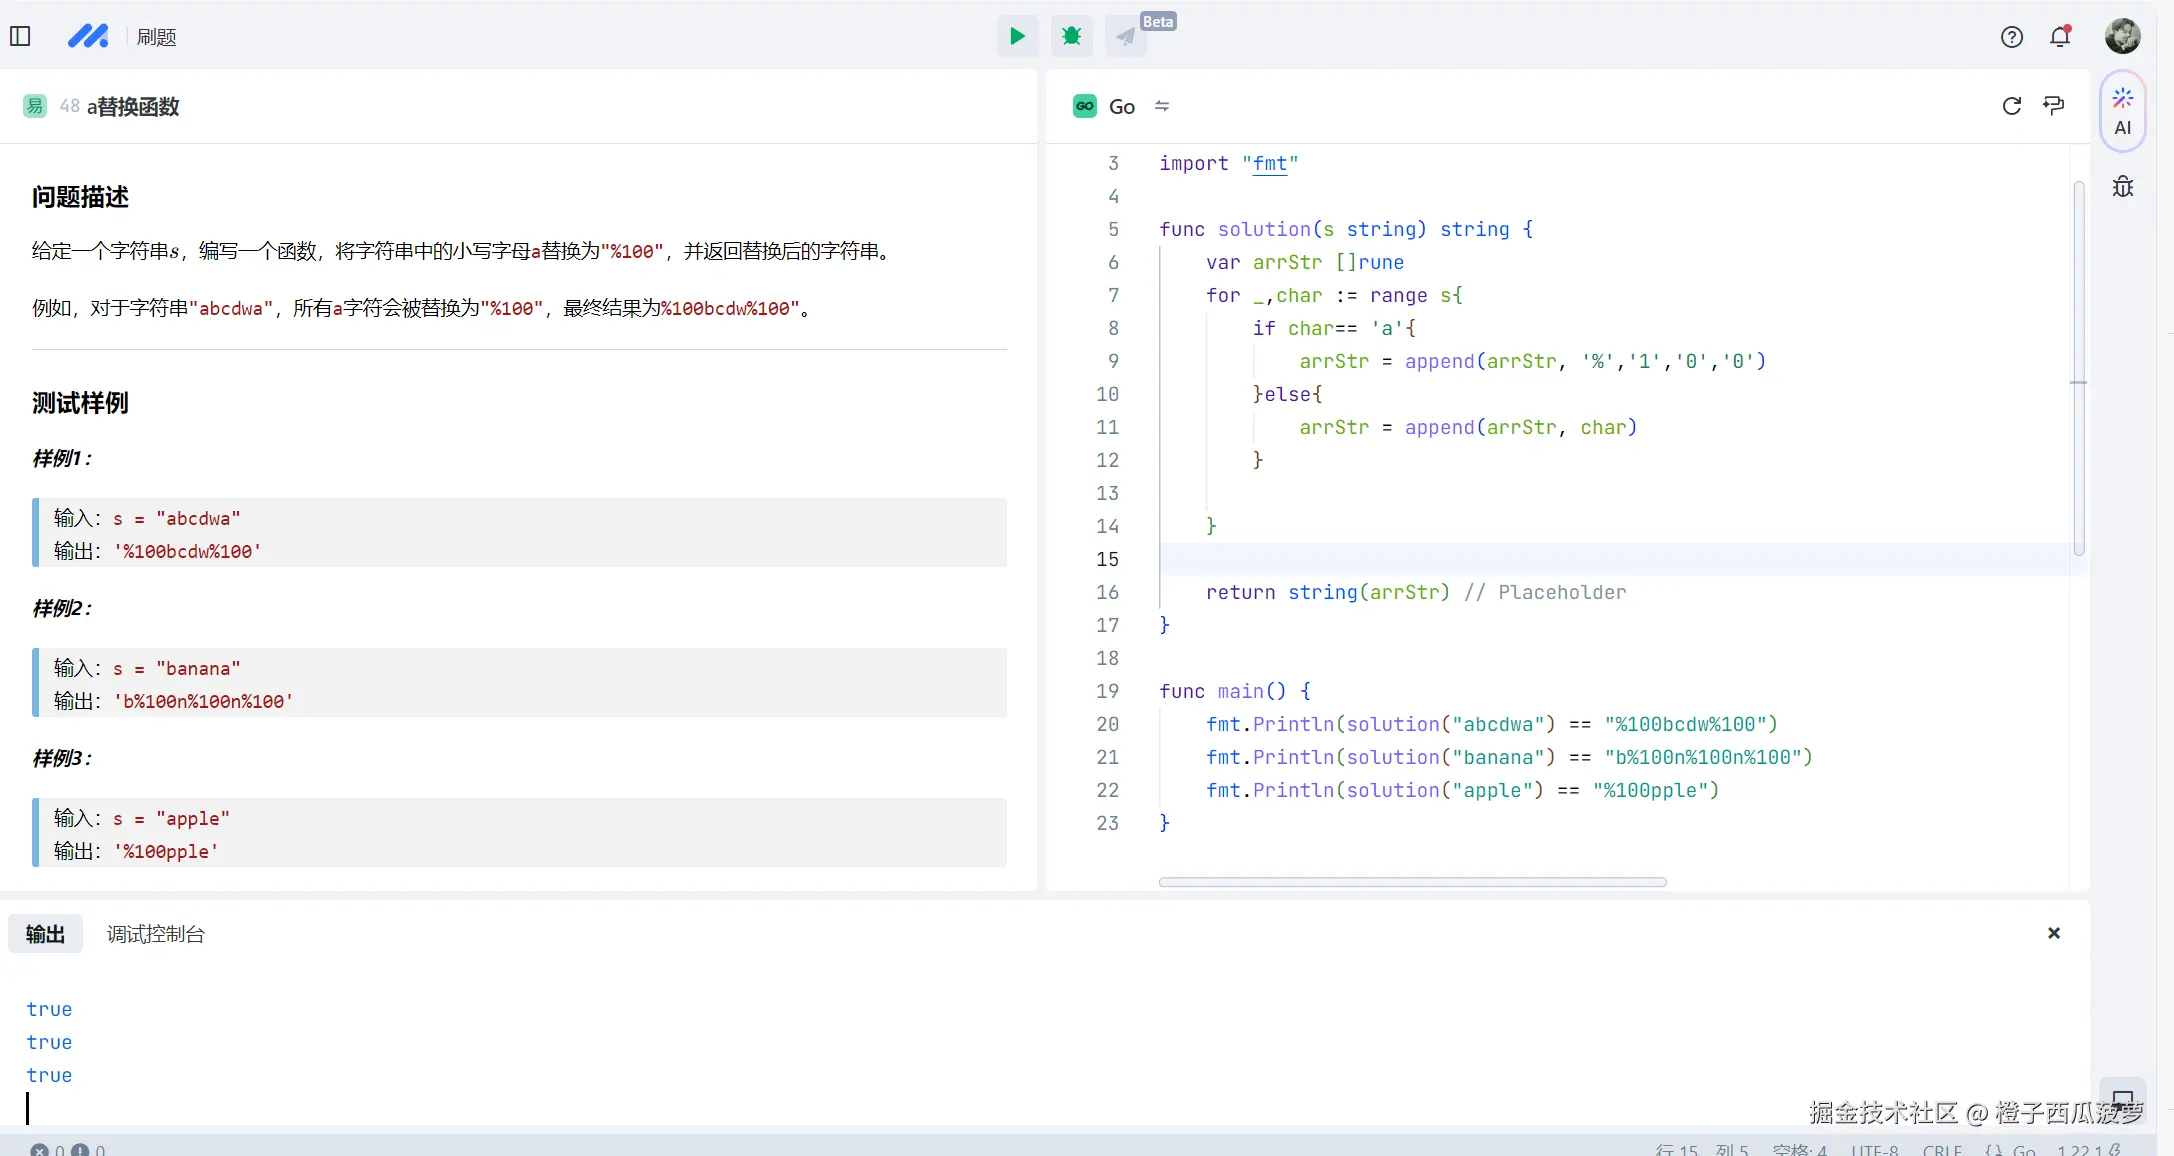Screen dimensions: 2174x1156
Task: Start debugging with the bug icon
Action: [1072, 36]
